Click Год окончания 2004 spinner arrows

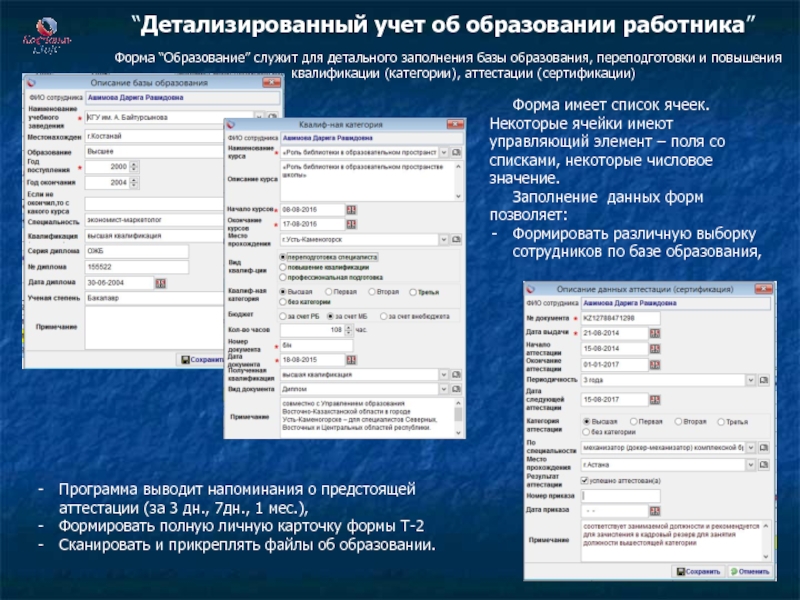[x=134, y=182]
